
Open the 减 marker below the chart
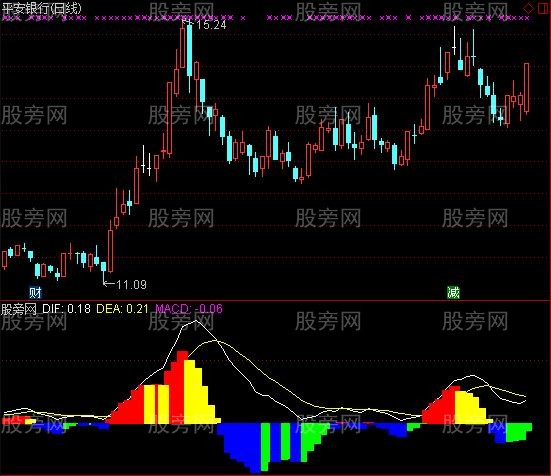[x=453, y=292]
